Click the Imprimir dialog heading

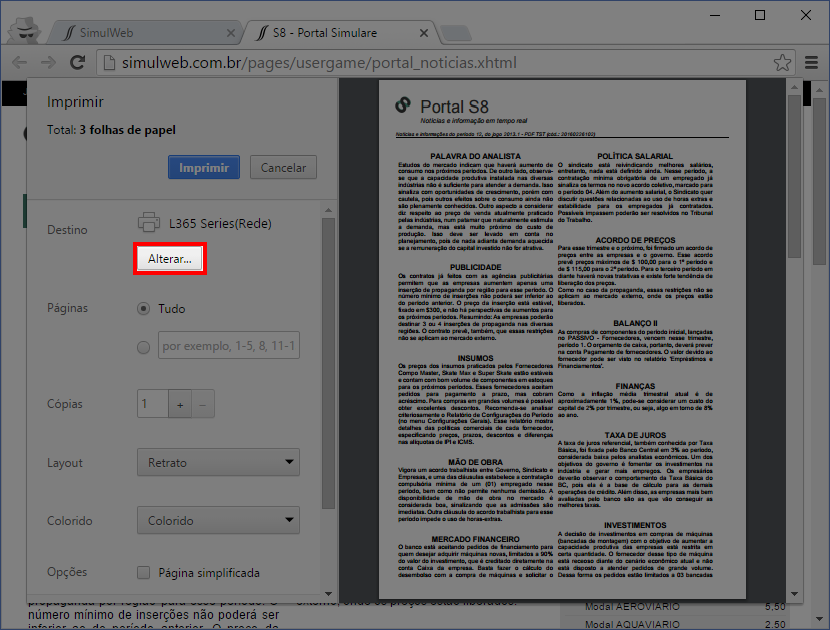75,102
